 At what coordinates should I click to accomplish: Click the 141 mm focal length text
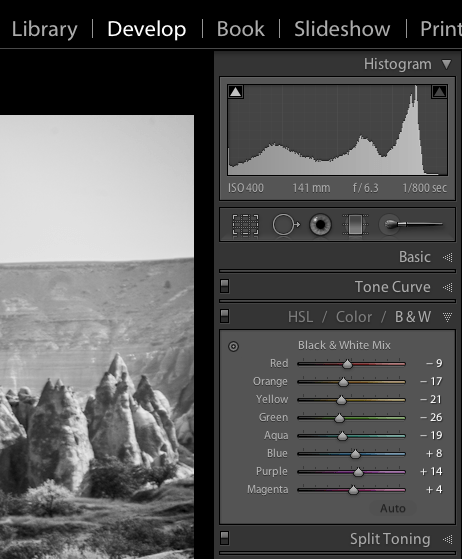tap(311, 188)
